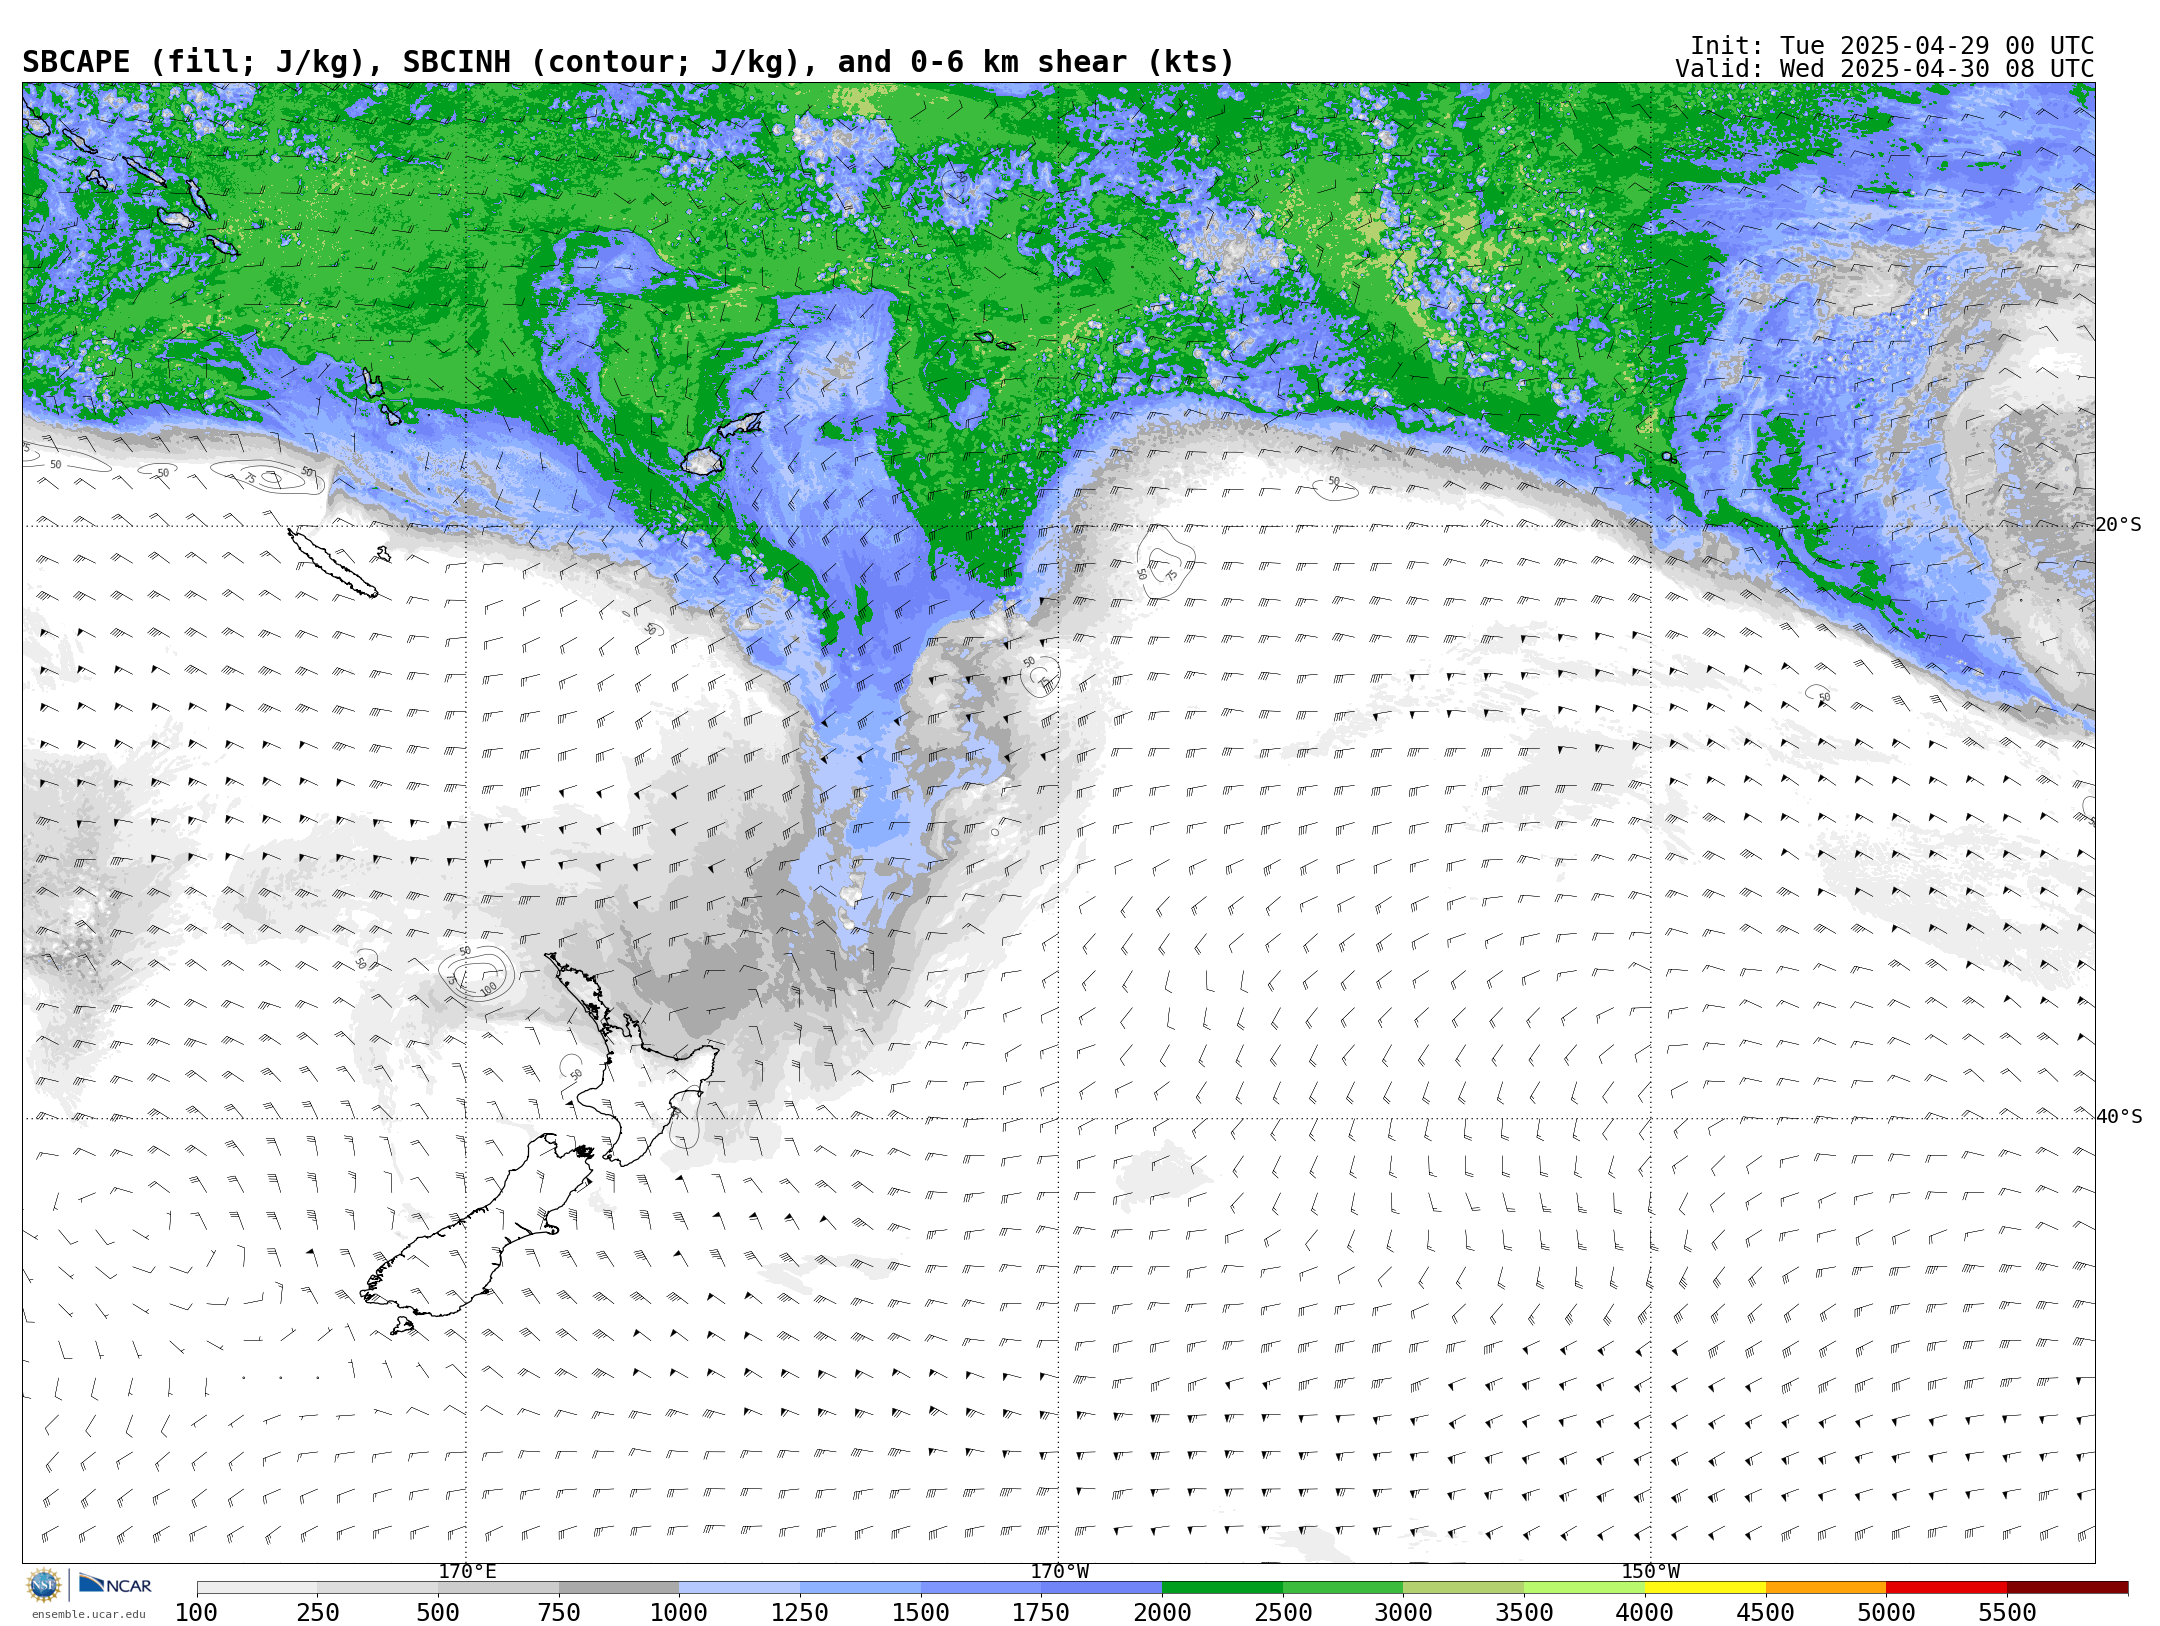The height and width of the screenshot is (1626, 2160).
Task: Click the 170°W longitude label
Action: point(1060,1572)
